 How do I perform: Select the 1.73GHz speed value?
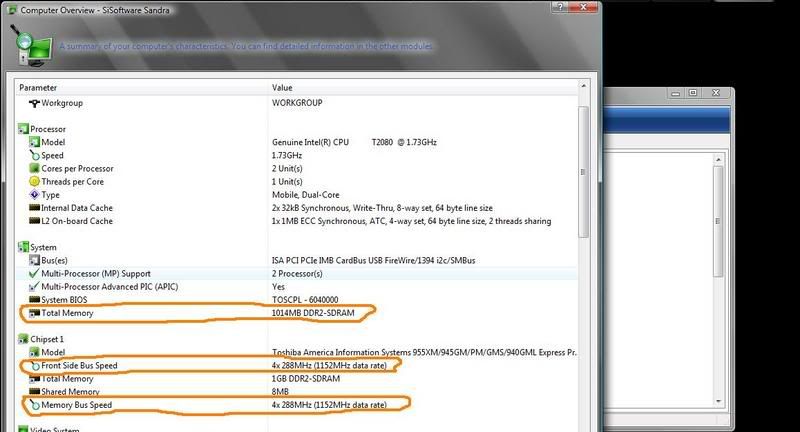[x=287, y=155]
